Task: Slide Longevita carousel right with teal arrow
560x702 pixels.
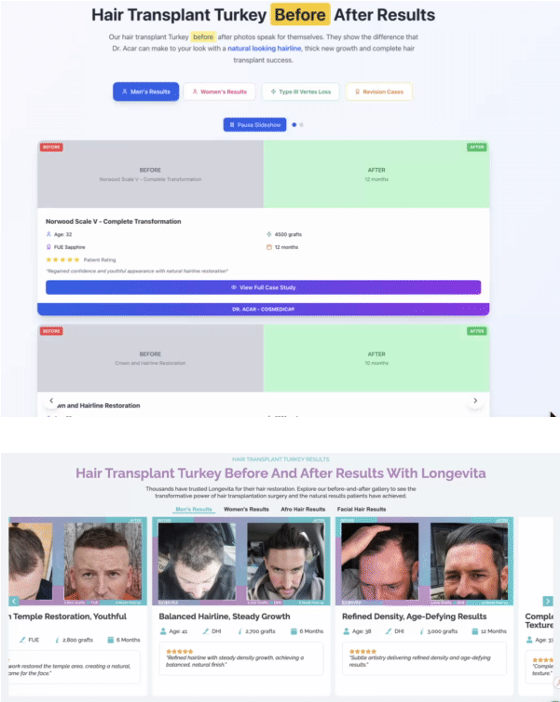Action: tap(547, 601)
